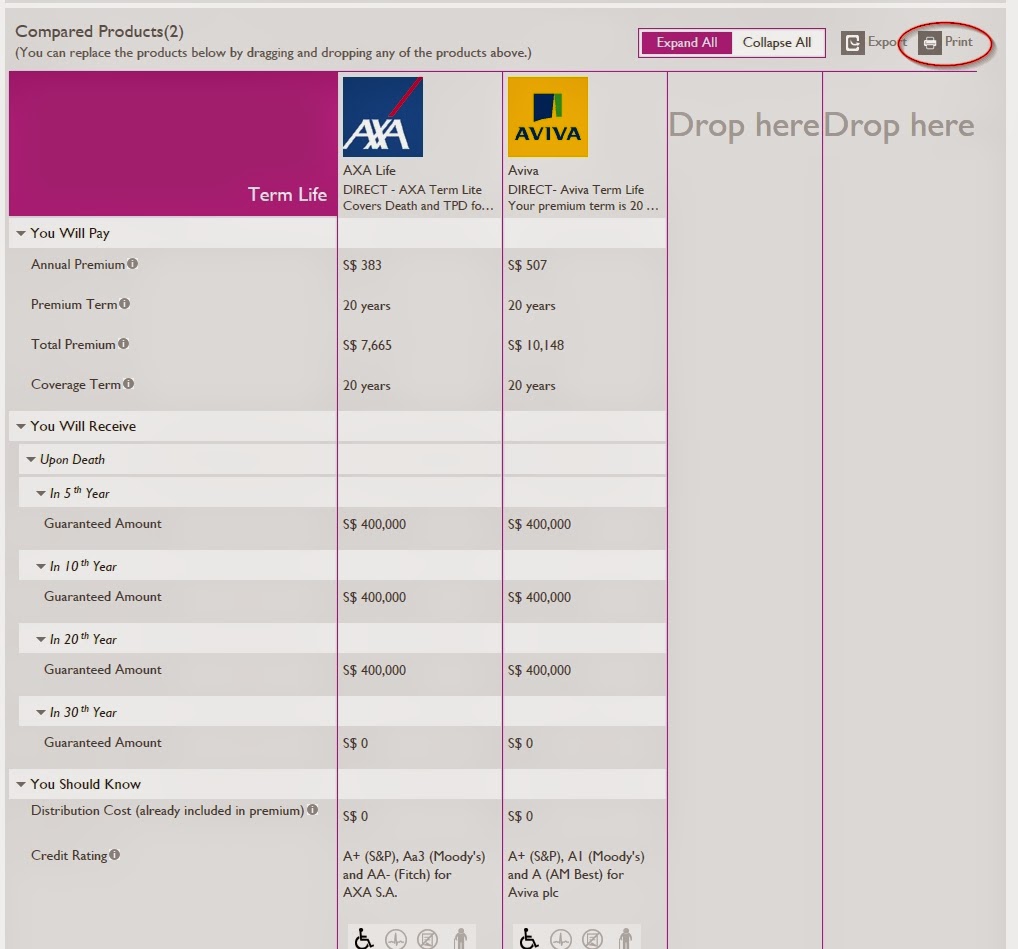
Task: Collapse the You Will Receive section
Action: (21, 426)
